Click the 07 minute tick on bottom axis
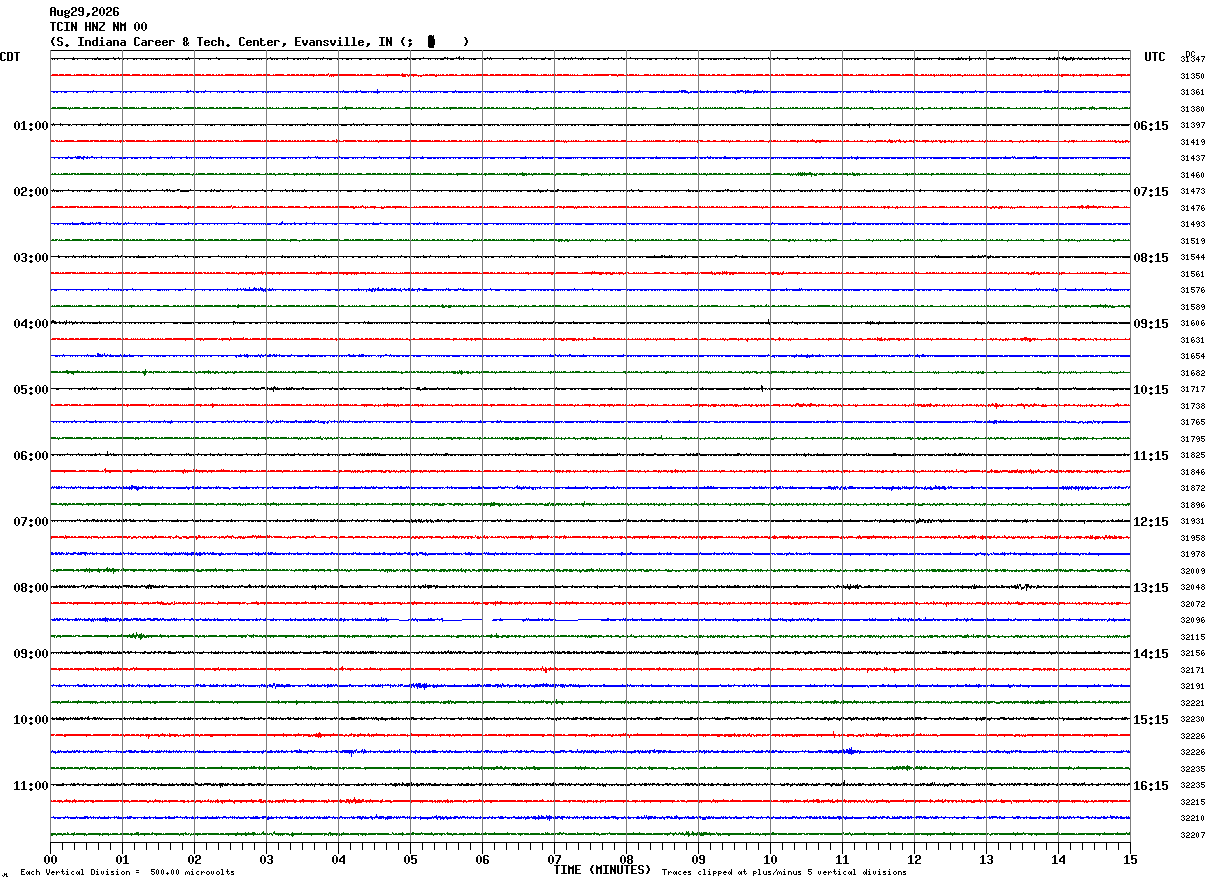Image resolution: width=1210 pixels, height=886 pixels. pos(554,859)
